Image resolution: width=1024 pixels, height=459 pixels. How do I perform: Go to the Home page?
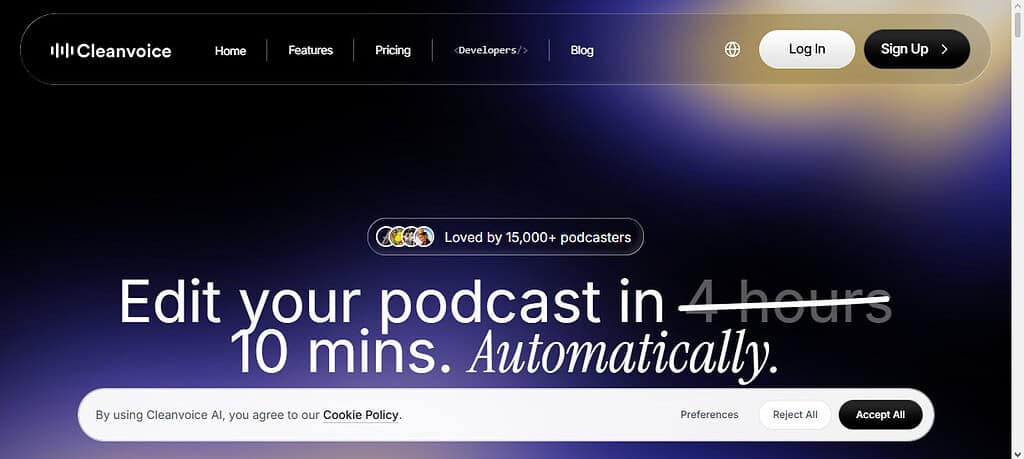pyautogui.click(x=231, y=50)
